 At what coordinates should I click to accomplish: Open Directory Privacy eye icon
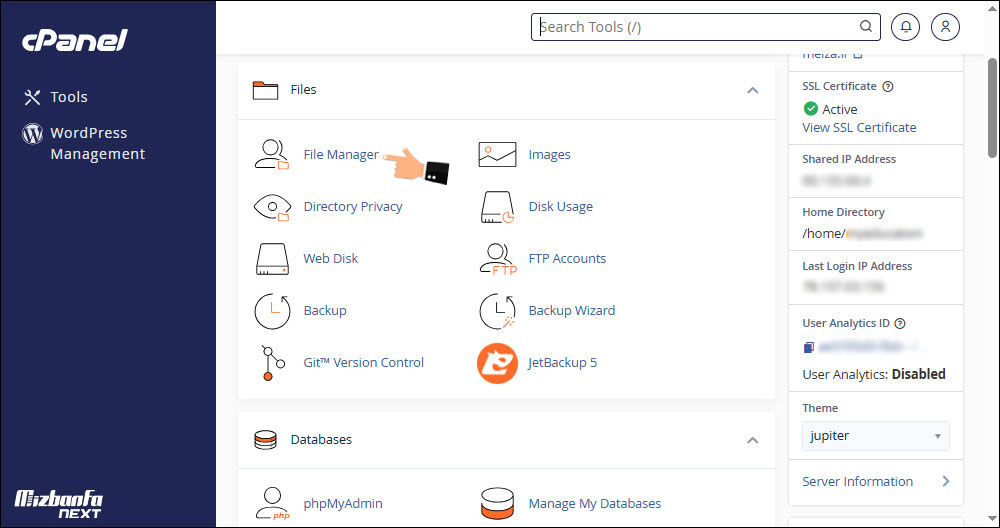[x=271, y=207]
